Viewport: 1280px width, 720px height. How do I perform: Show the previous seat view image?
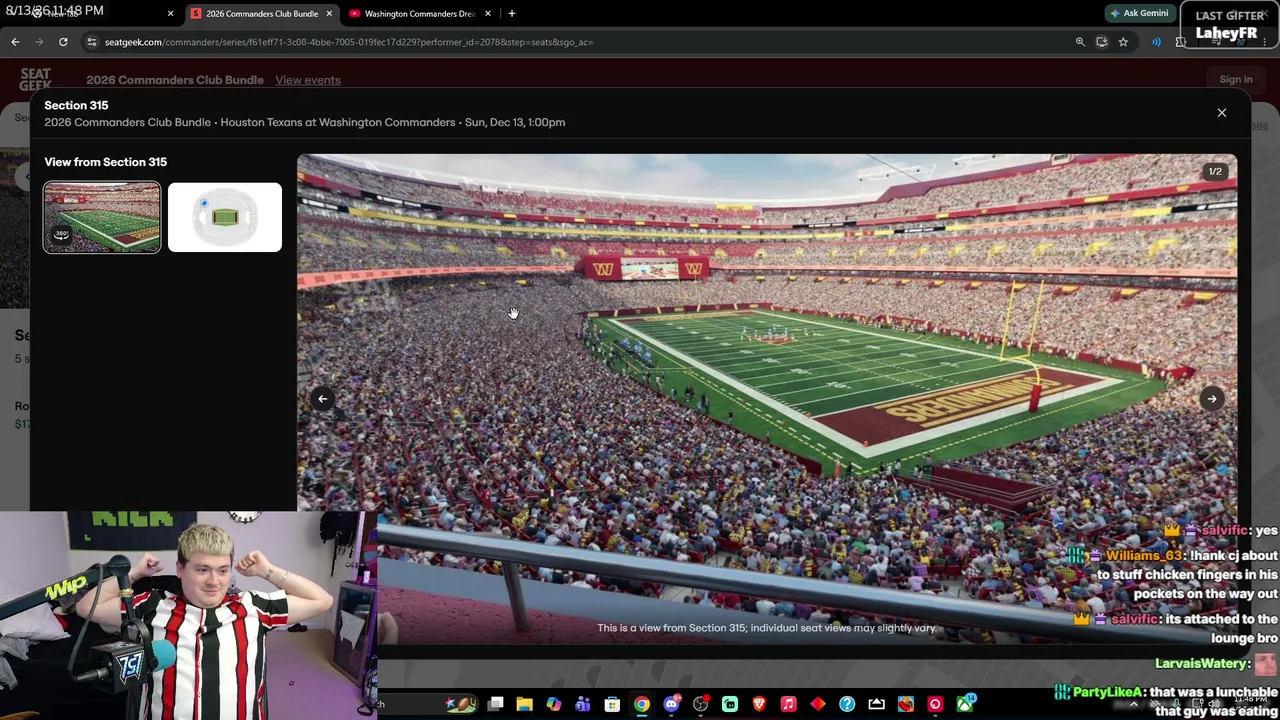point(322,399)
